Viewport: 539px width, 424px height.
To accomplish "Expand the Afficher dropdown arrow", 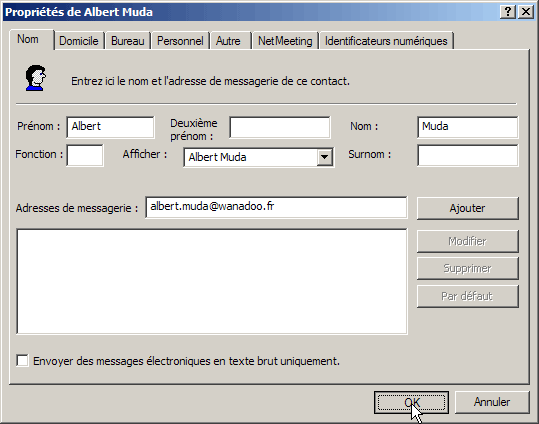I will 324,157.
